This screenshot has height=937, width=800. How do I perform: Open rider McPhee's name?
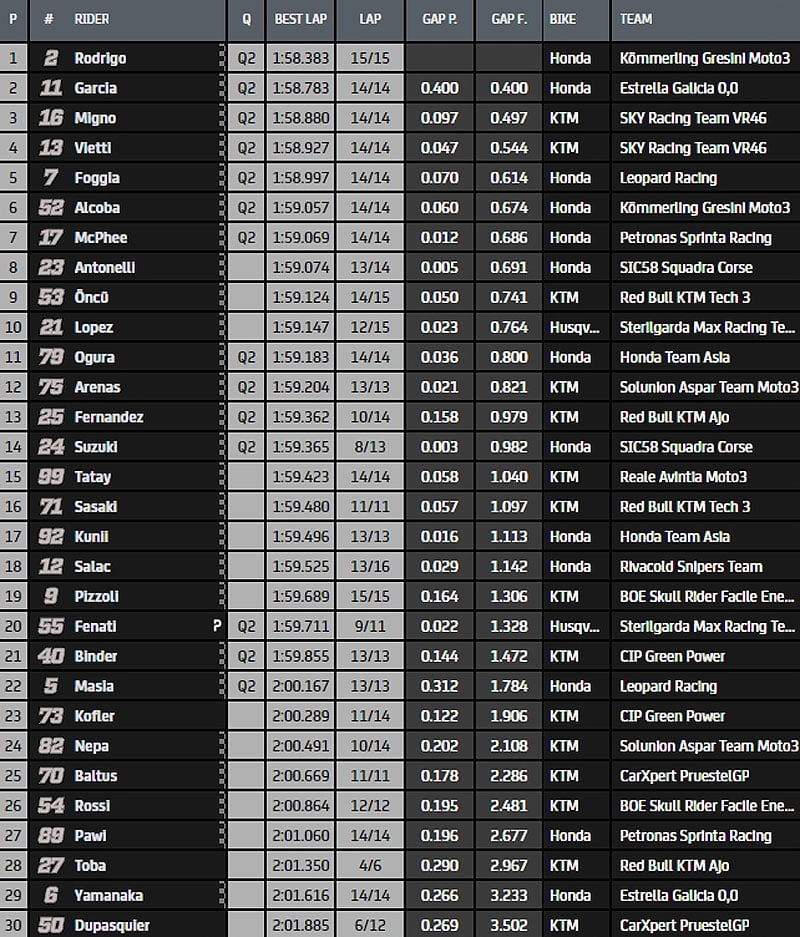[100, 238]
